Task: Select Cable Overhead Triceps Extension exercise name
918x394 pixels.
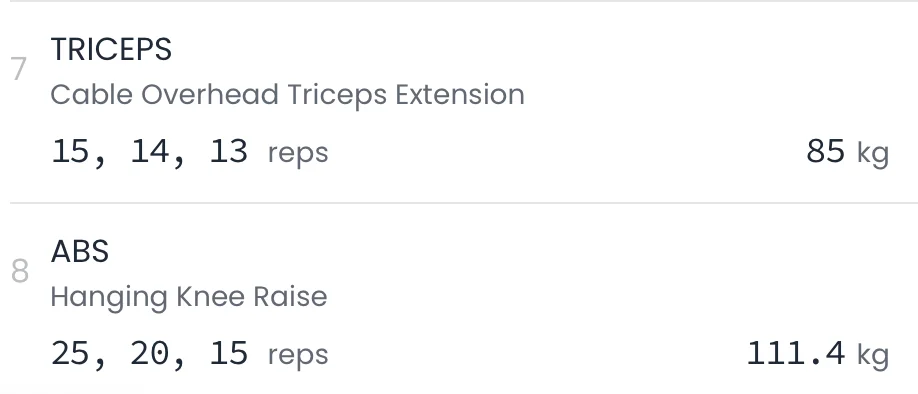Action: click(287, 95)
